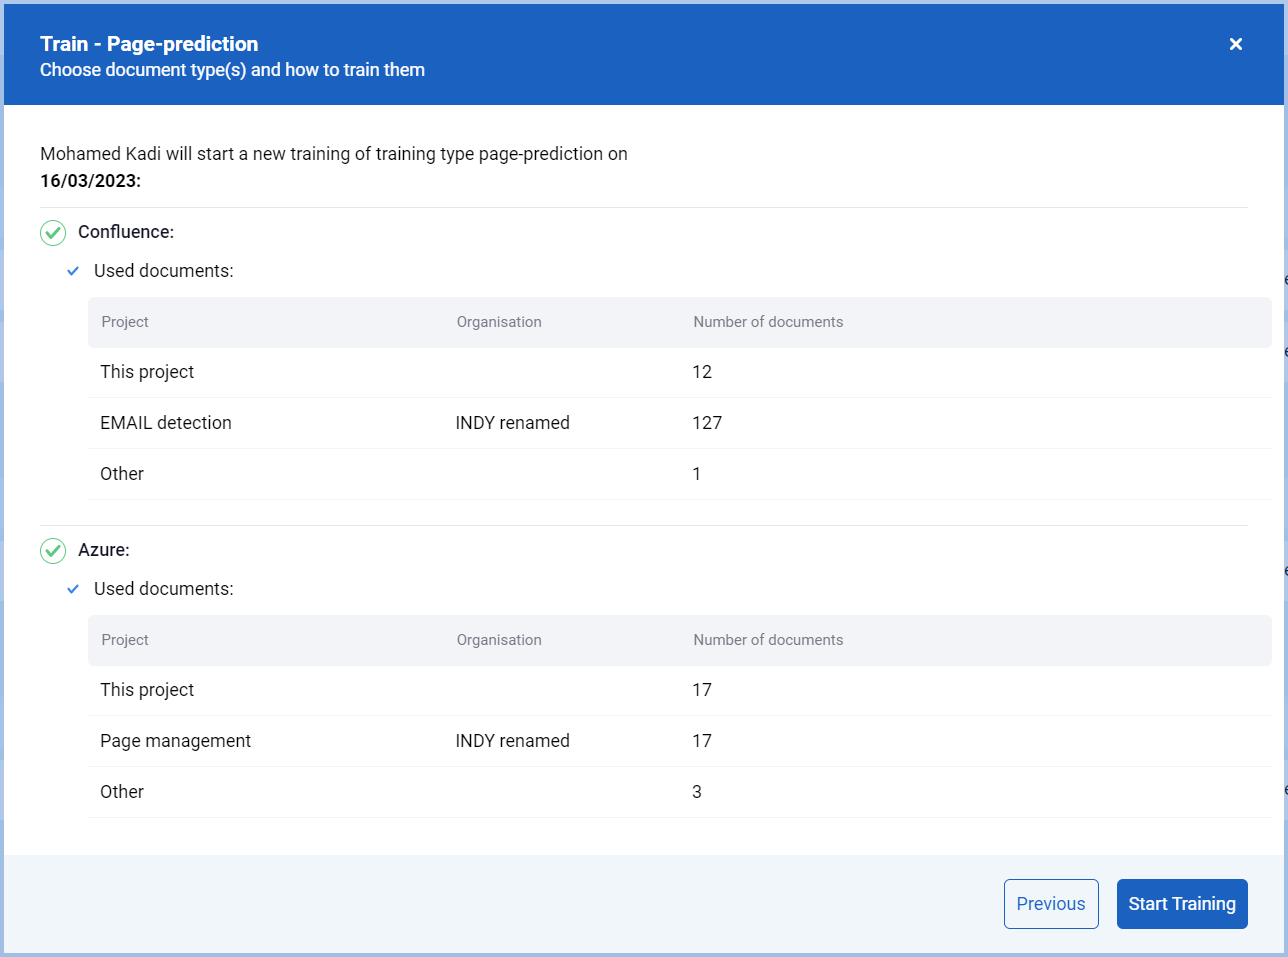Click the green check icon beside Azure
The image size is (1288, 957).
coord(53,550)
